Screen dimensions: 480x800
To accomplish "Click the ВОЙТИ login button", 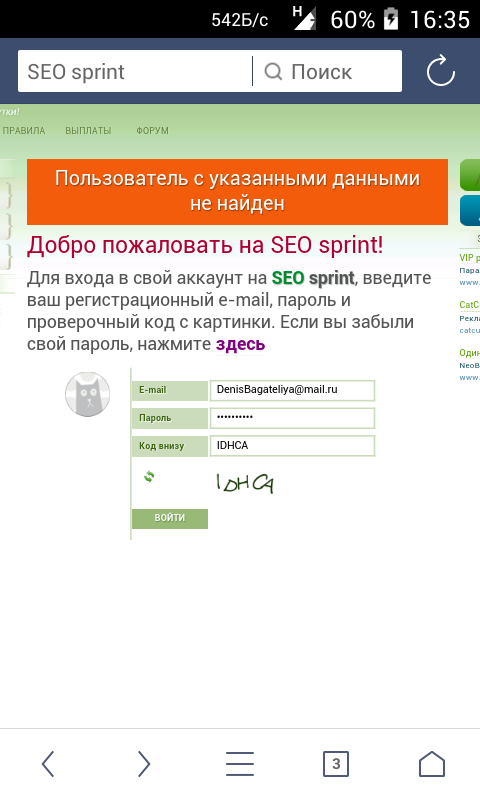I will point(170,518).
